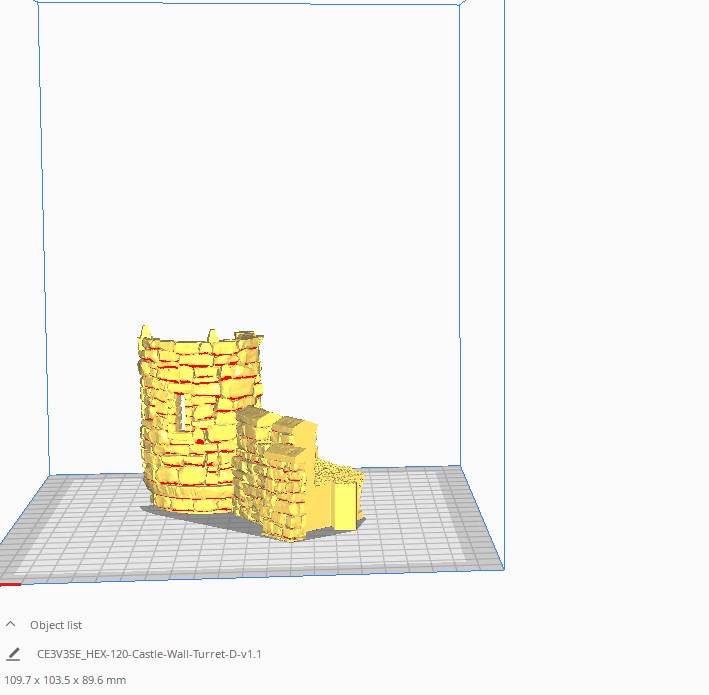Image resolution: width=709 pixels, height=695 pixels.
Task: Click empty grid area of the build plate
Action: coord(407,520)
